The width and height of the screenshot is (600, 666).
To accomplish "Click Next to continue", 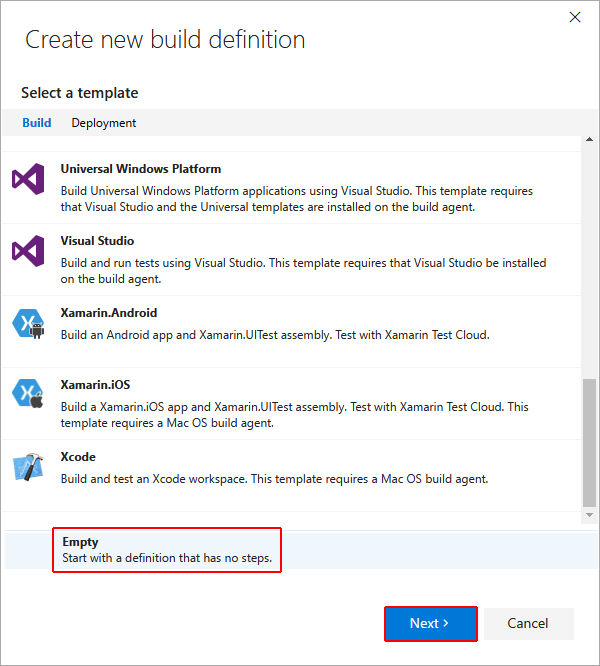I will click(430, 623).
